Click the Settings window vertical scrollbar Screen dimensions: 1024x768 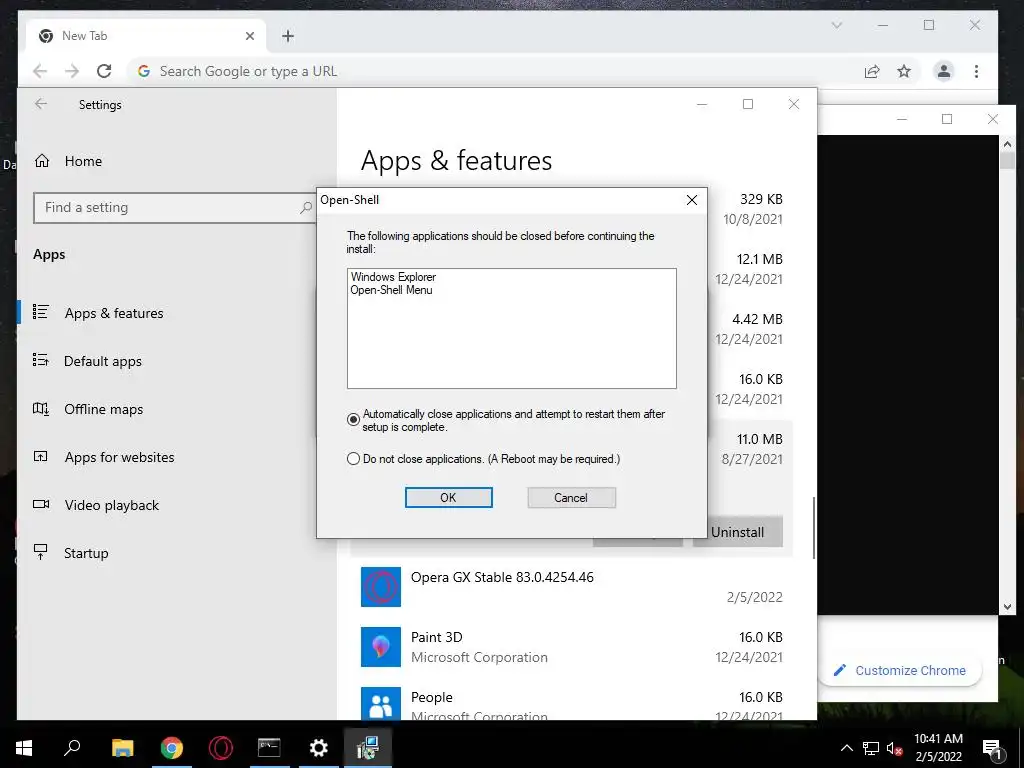coord(813,528)
